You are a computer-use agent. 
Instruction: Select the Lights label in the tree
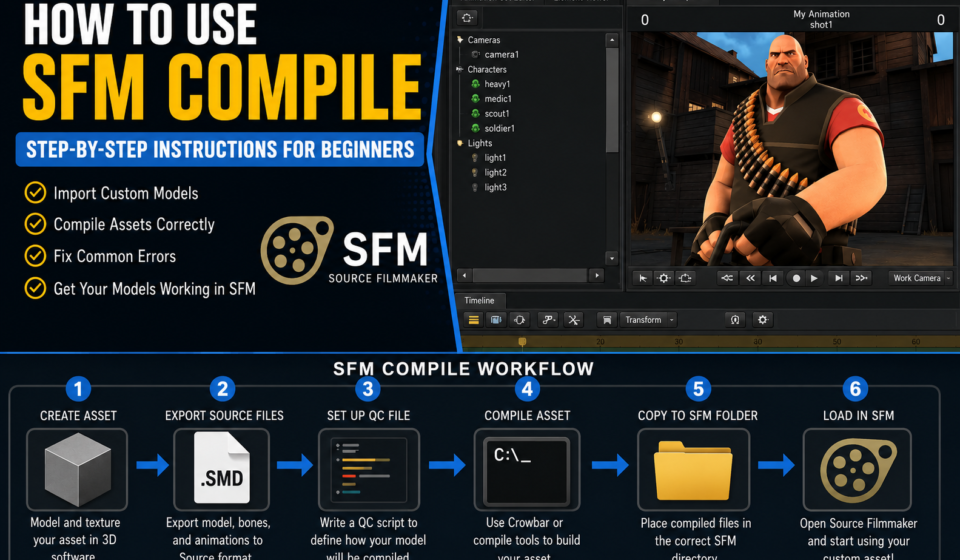click(479, 143)
